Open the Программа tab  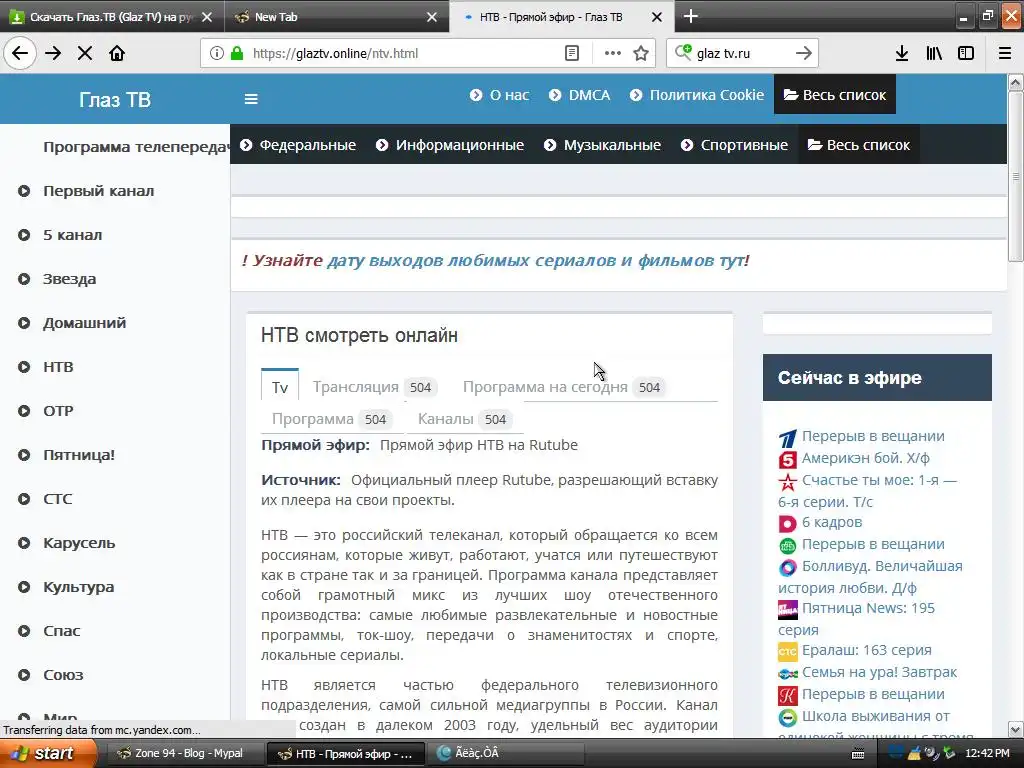330,419
